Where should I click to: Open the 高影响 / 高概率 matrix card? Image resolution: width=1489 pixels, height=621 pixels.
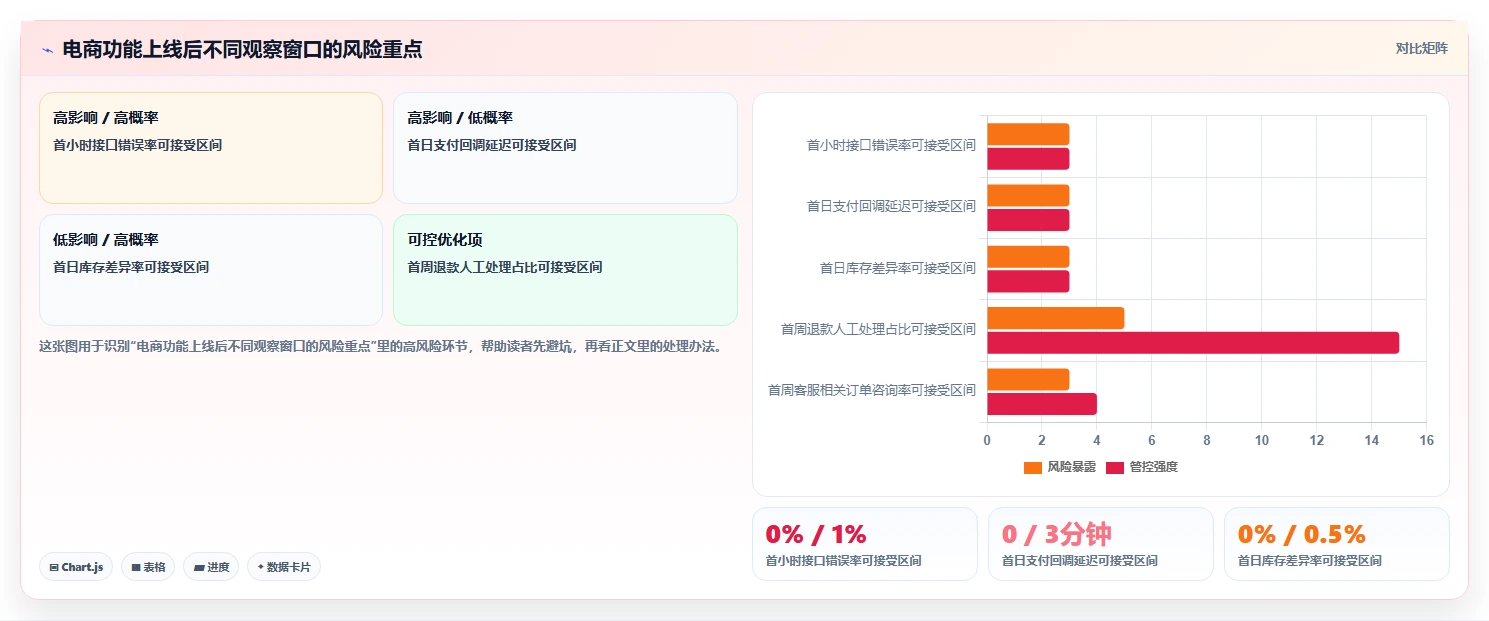point(211,148)
